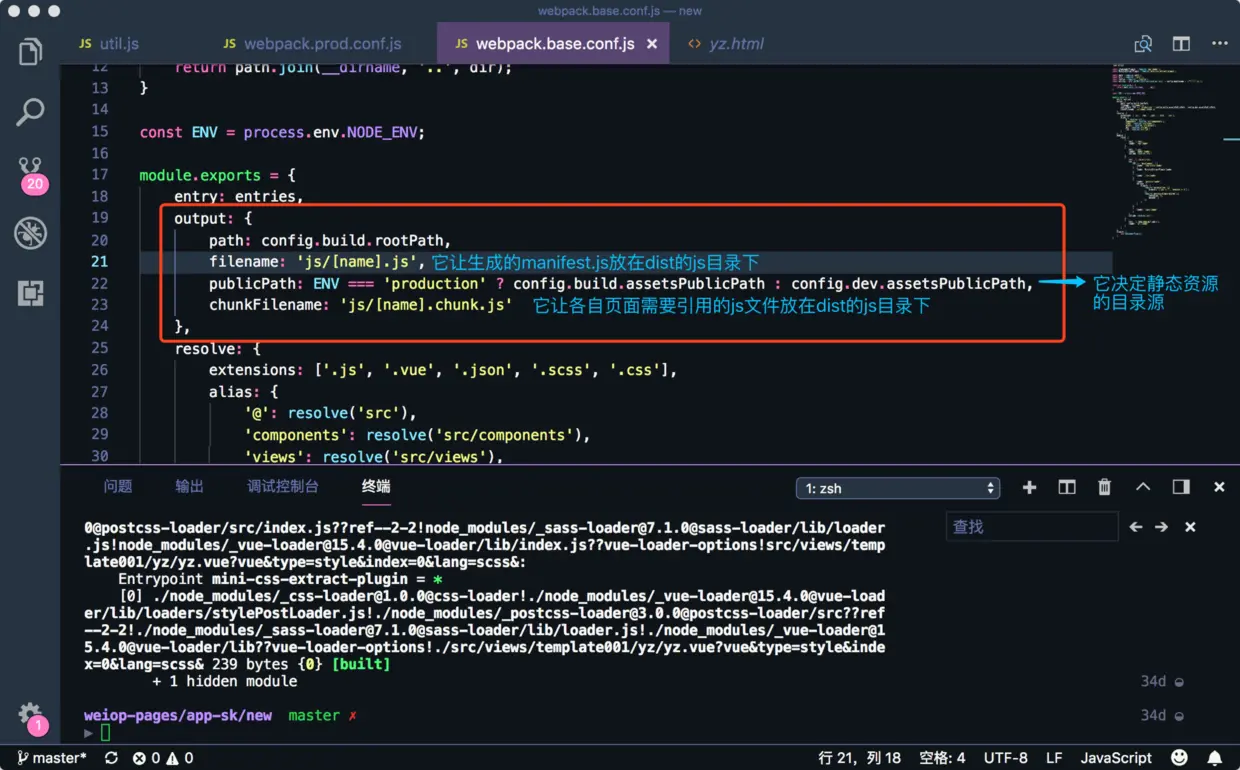Click line number 25 in the gutter
This screenshot has height=770, width=1240.
(99, 348)
